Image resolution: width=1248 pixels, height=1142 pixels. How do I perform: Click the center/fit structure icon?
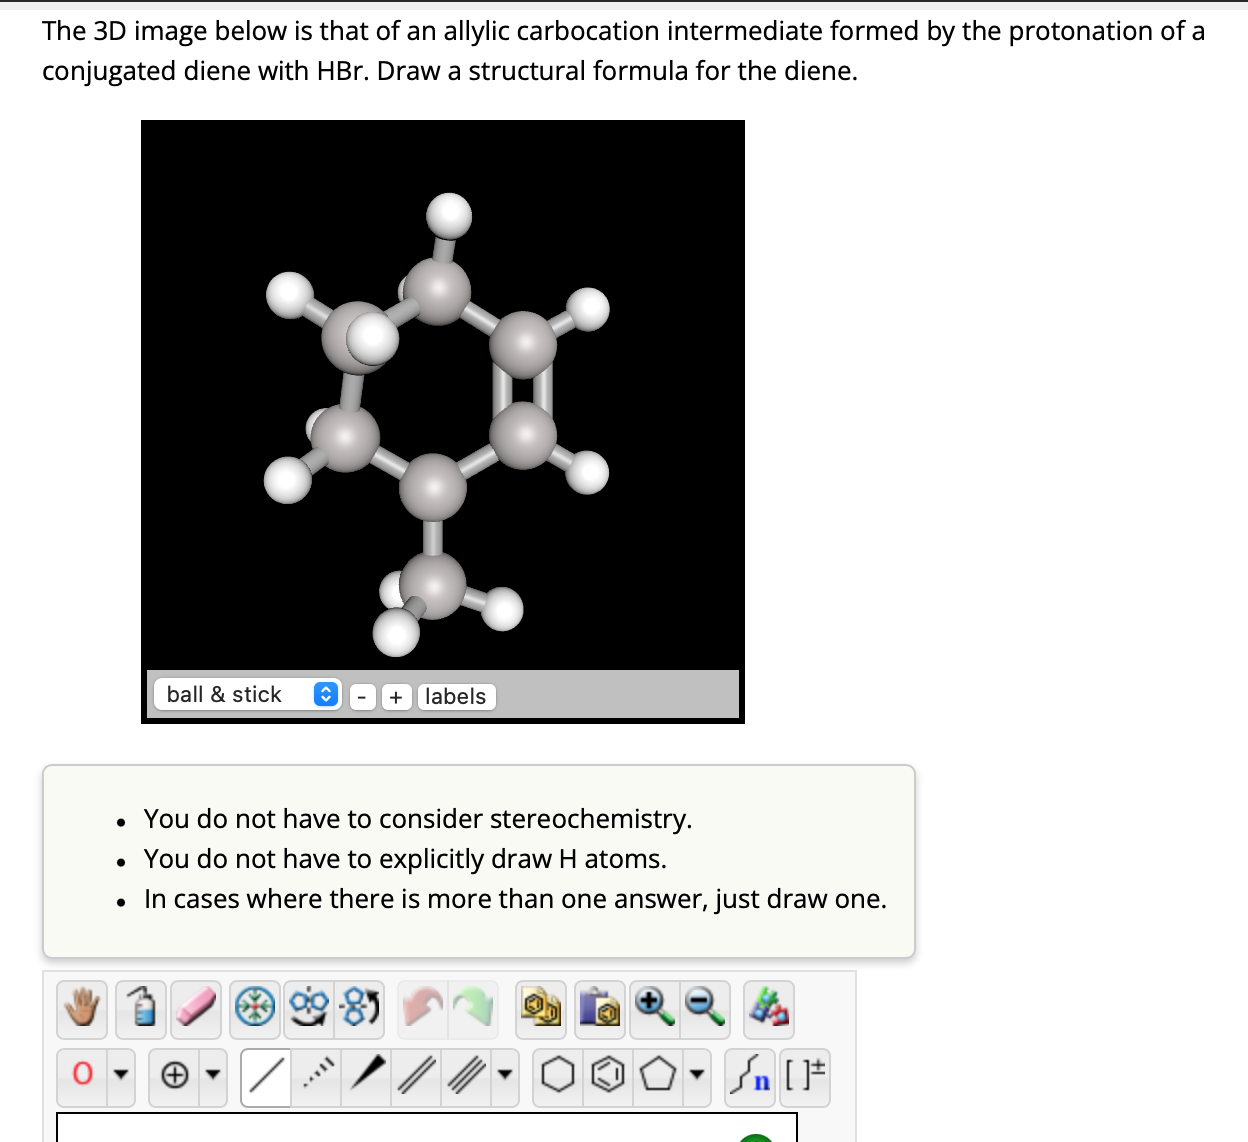click(253, 1009)
